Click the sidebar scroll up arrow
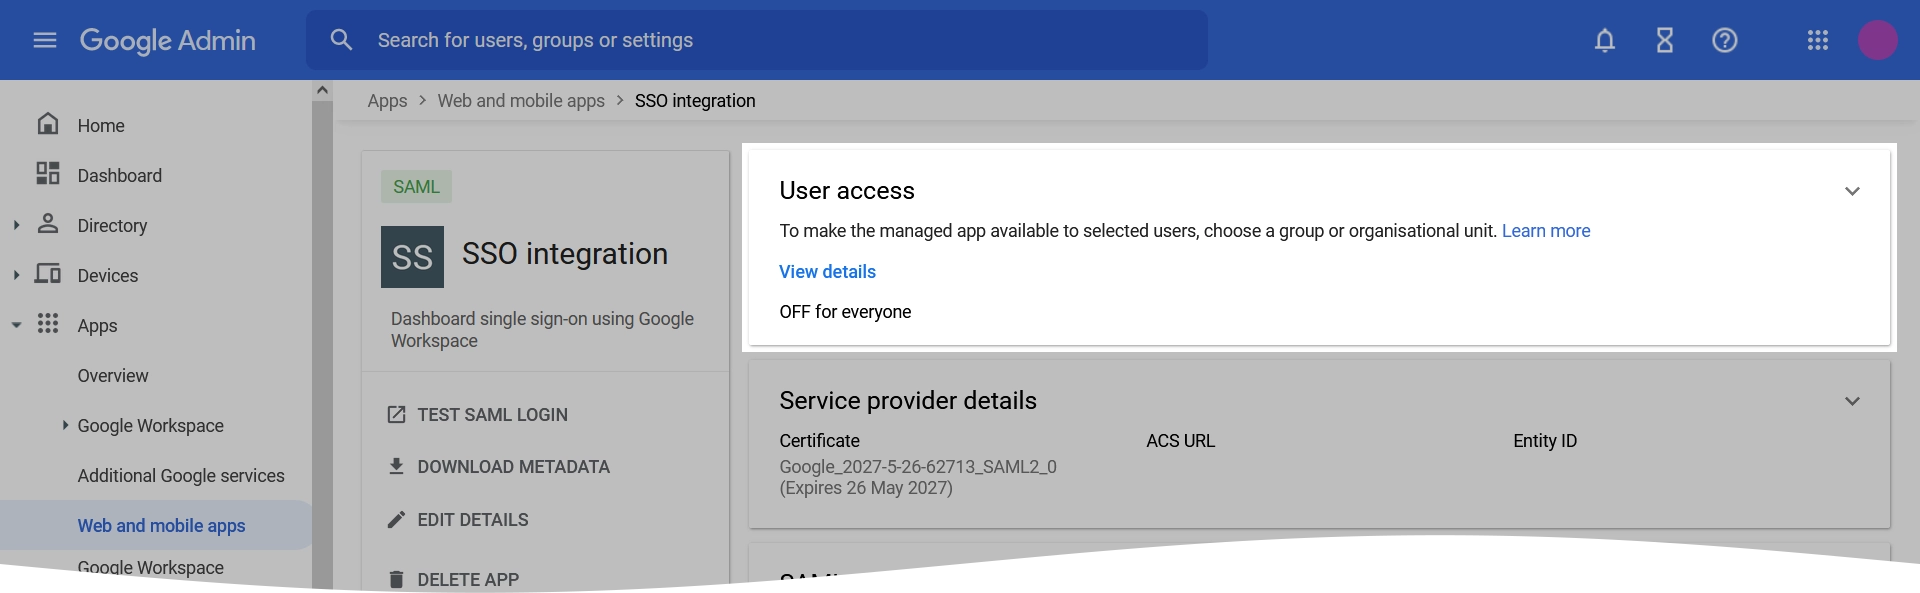The width and height of the screenshot is (1920, 593). pyautogui.click(x=322, y=90)
